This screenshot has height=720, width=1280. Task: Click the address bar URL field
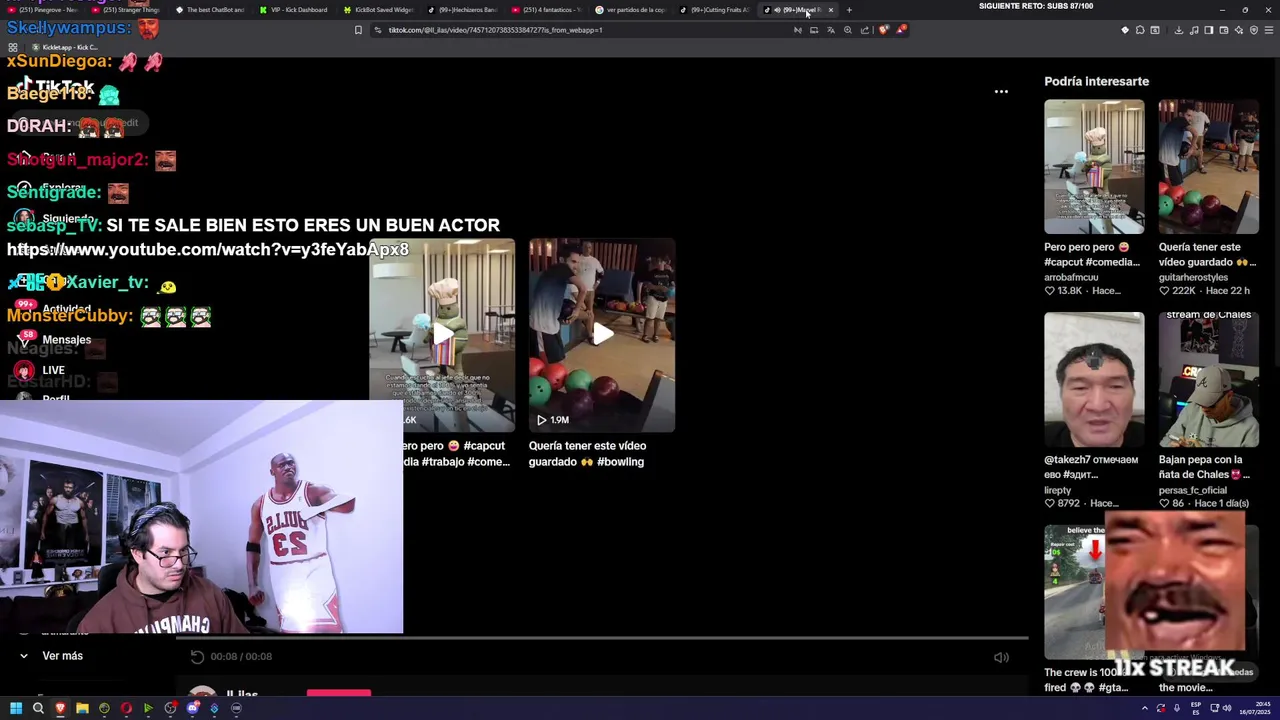click(580, 30)
